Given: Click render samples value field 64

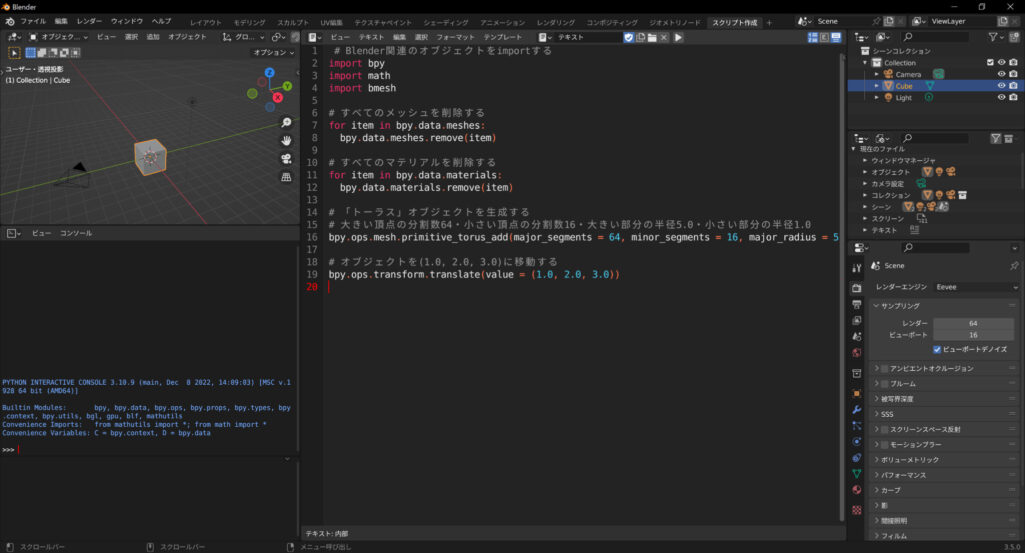Looking at the screenshot, I should click(973, 323).
